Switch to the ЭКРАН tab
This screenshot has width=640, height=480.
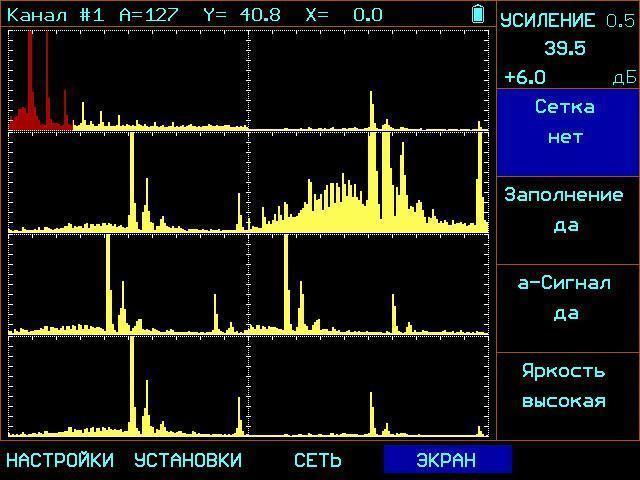[447, 460]
